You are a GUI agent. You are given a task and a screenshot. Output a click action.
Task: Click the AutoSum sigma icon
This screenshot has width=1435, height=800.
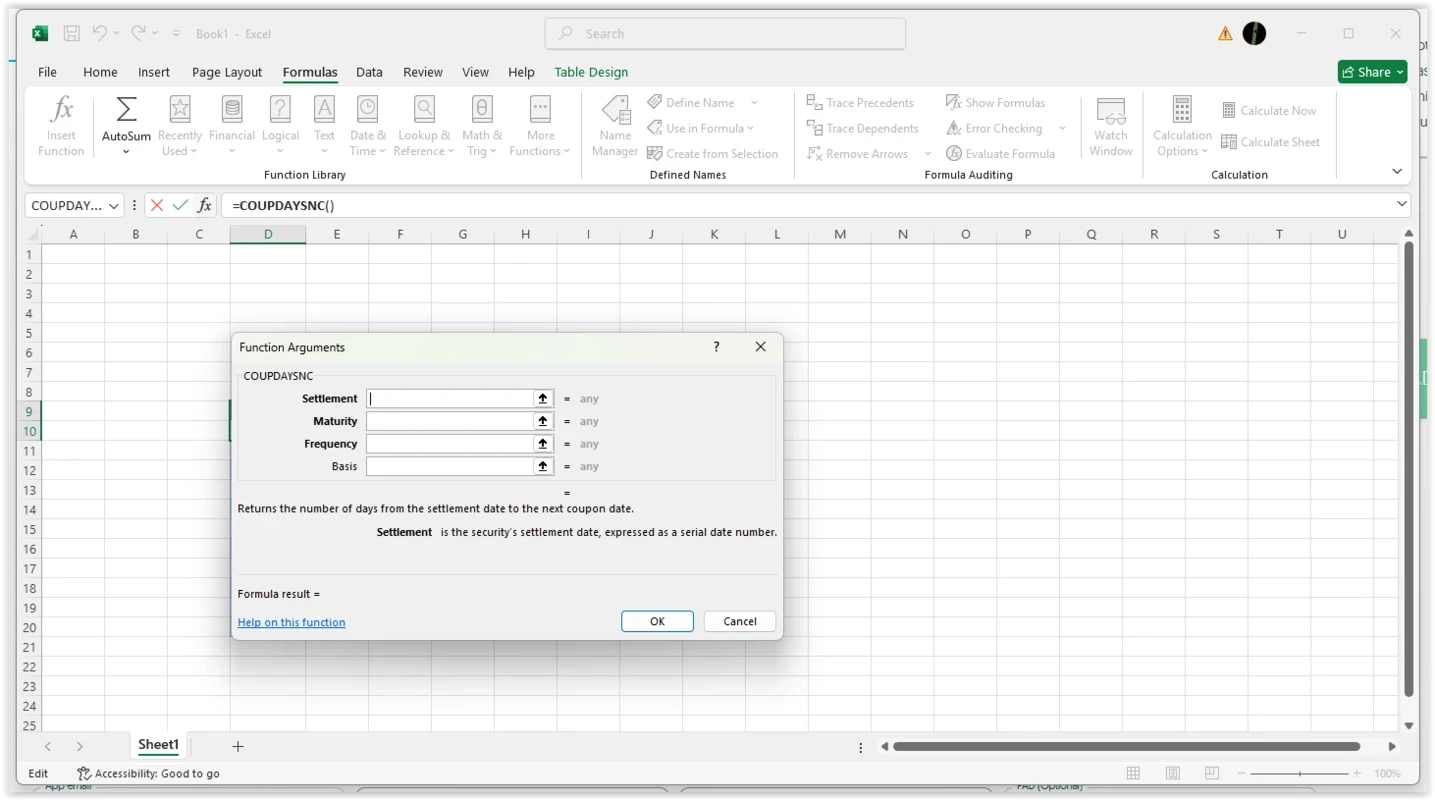point(126,109)
